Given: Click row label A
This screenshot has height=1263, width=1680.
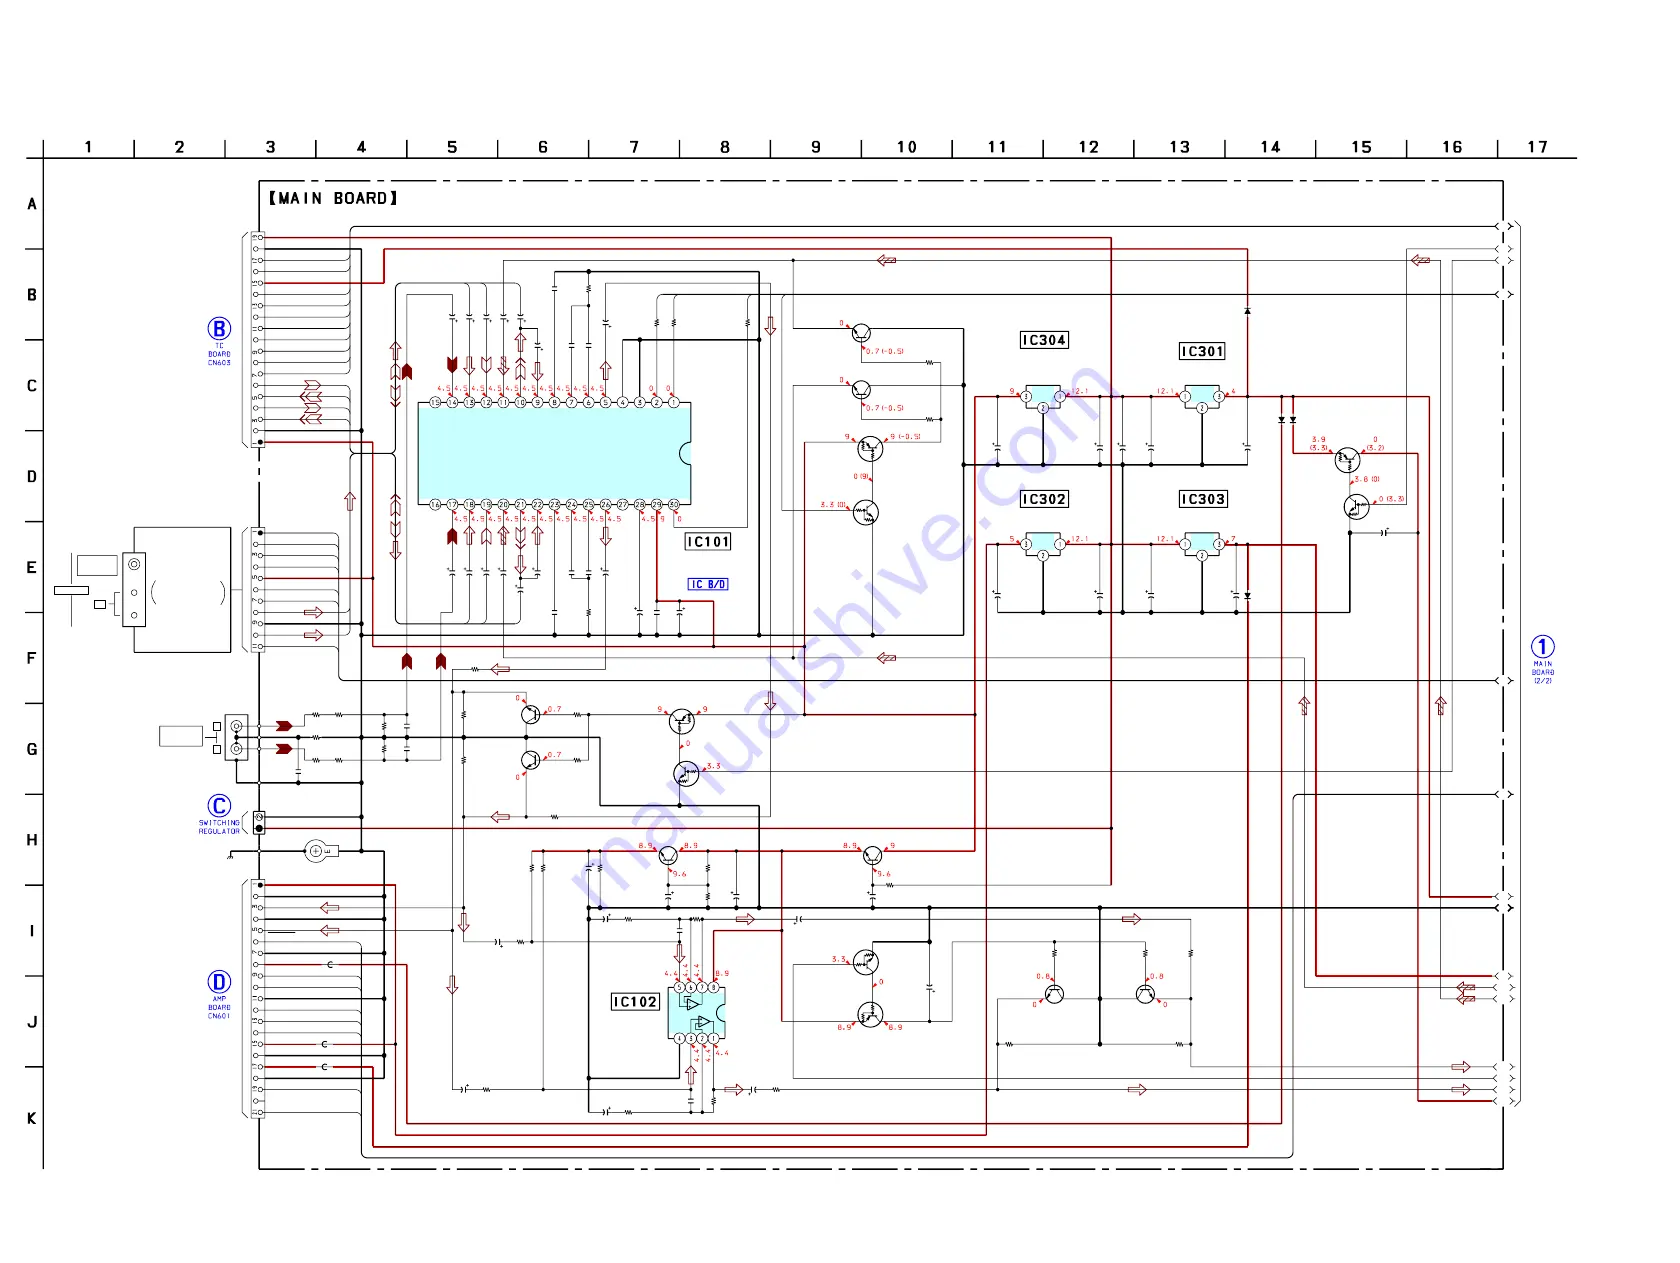Looking at the screenshot, I should pyautogui.click(x=32, y=204).
